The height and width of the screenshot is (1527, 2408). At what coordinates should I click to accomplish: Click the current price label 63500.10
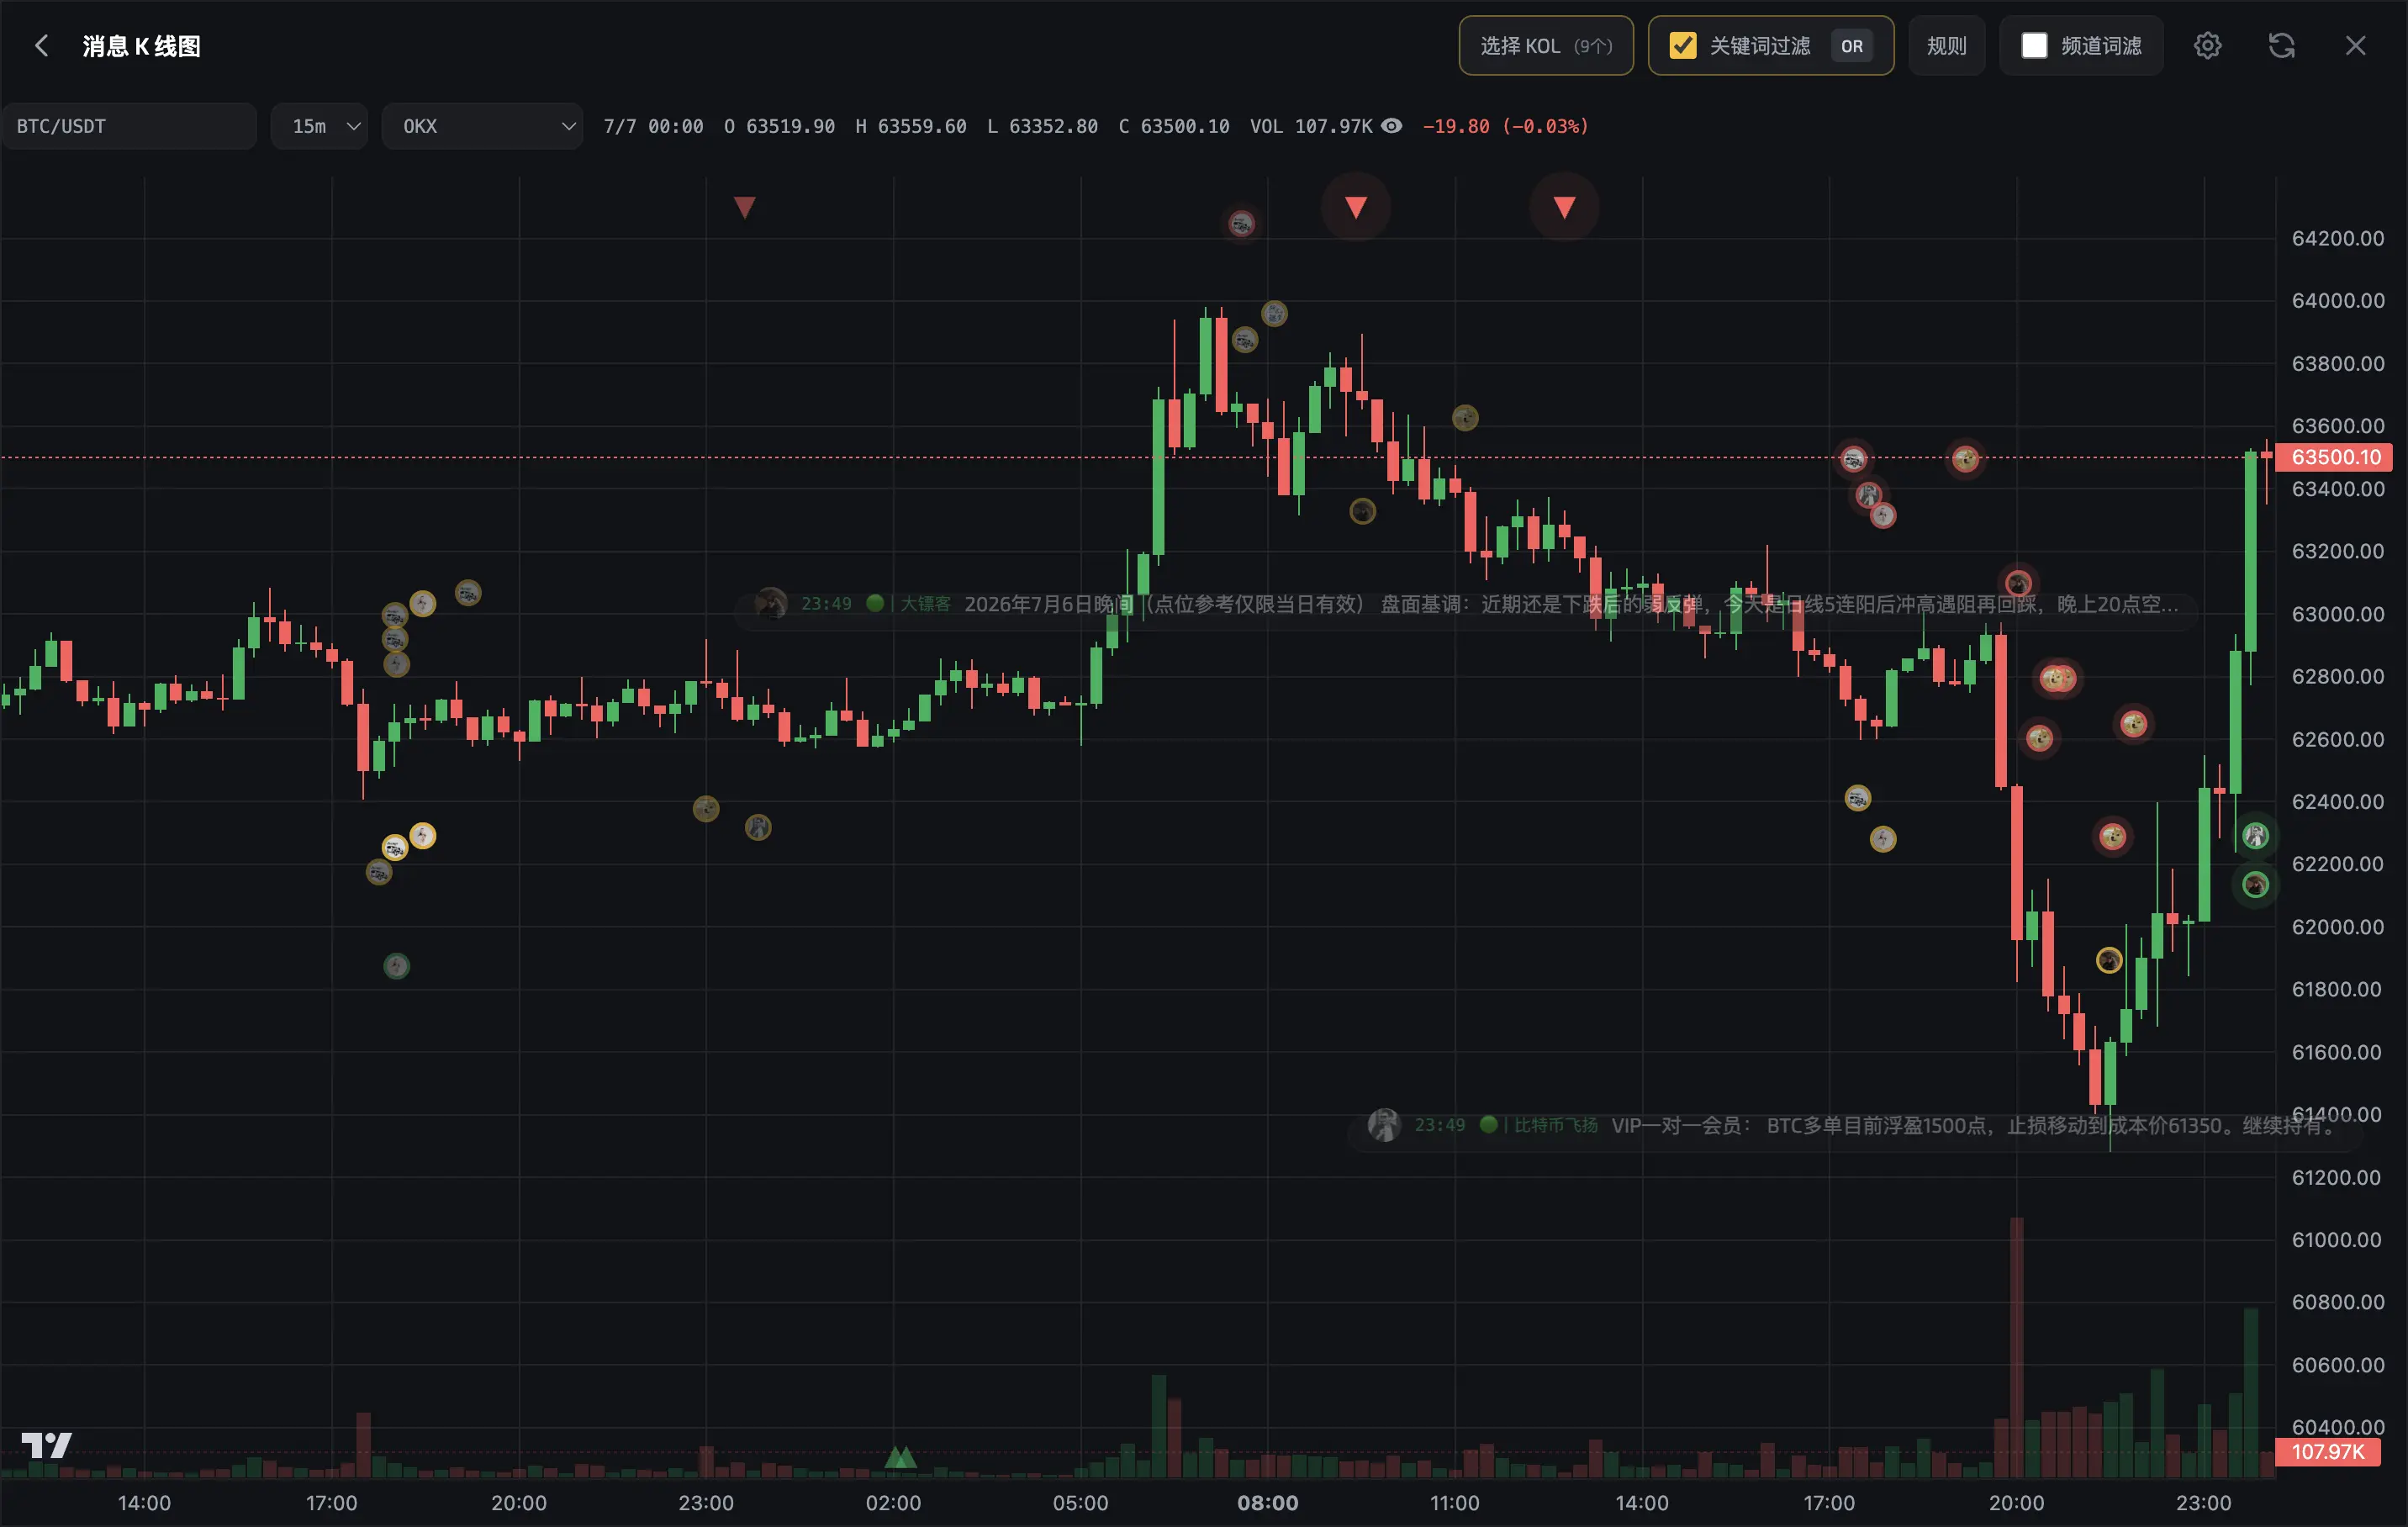coord(2333,457)
